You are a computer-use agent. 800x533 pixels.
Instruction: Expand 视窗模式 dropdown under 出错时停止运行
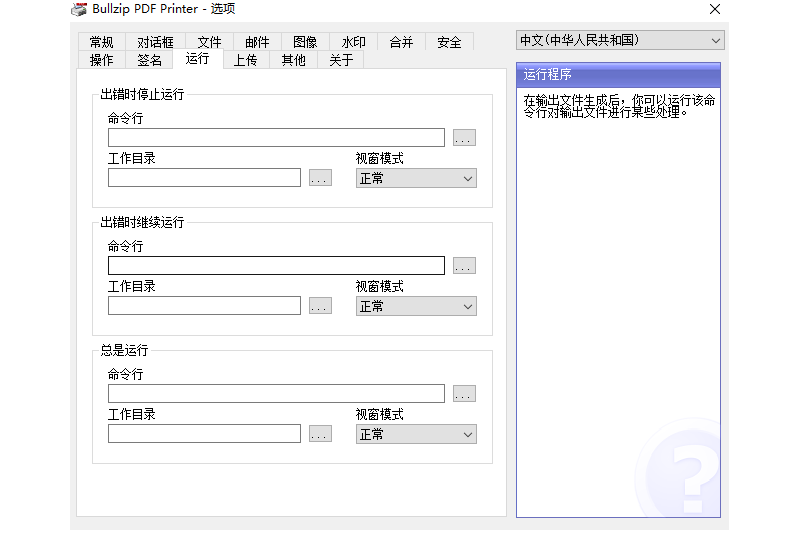[x=416, y=179]
